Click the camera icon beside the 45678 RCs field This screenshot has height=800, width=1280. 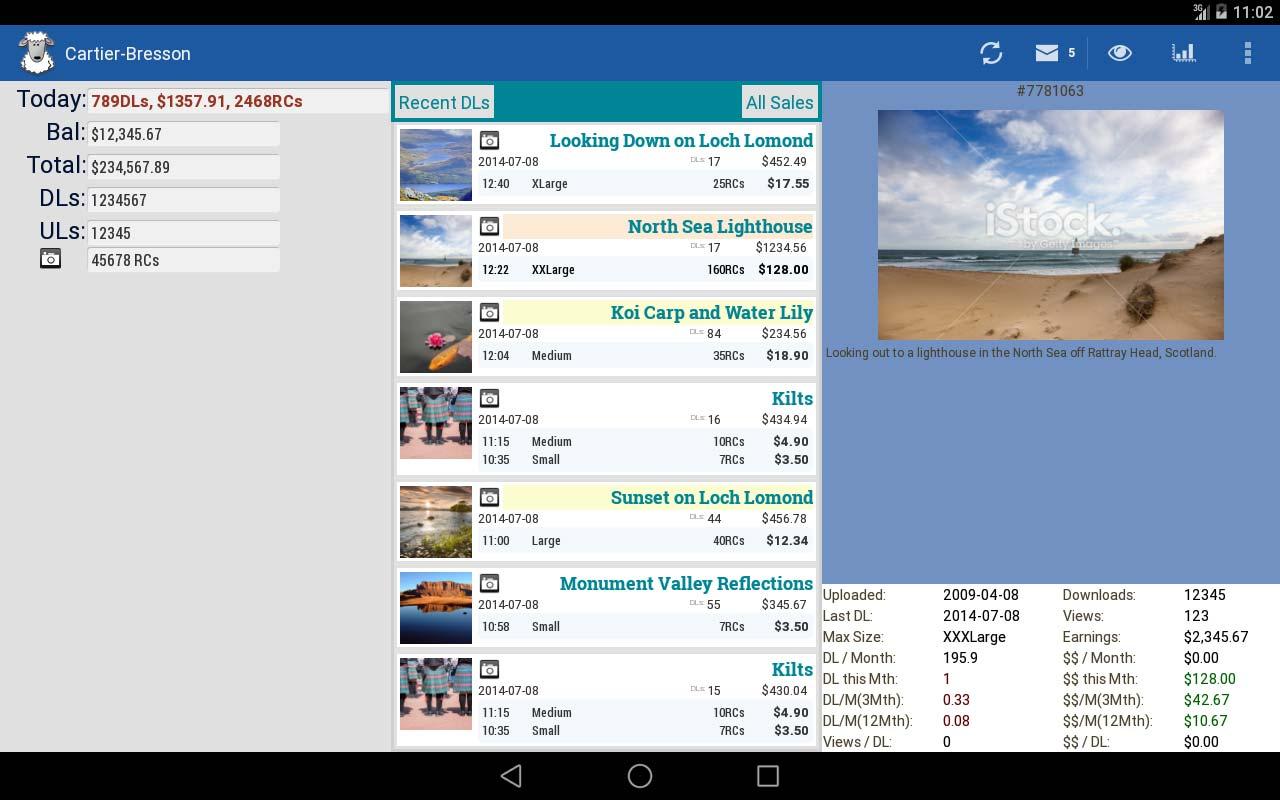point(50,258)
